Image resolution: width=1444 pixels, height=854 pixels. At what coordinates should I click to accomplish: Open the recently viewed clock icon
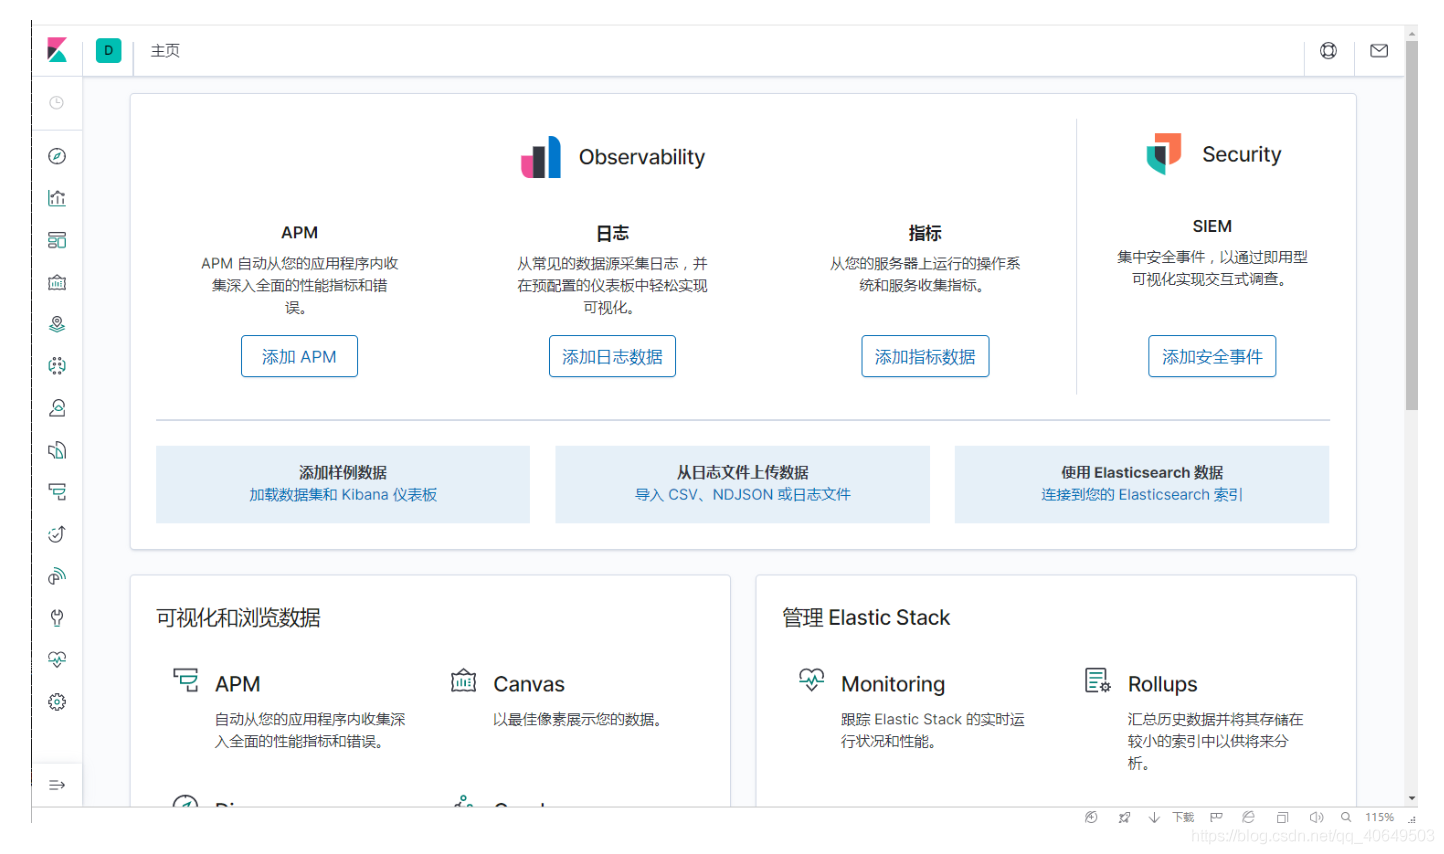tap(57, 103)
